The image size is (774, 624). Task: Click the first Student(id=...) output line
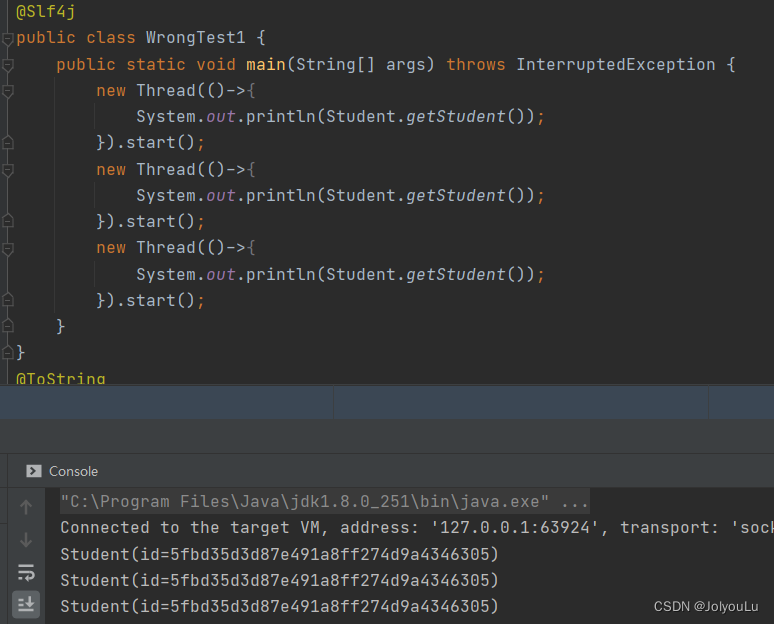point(279,554)
